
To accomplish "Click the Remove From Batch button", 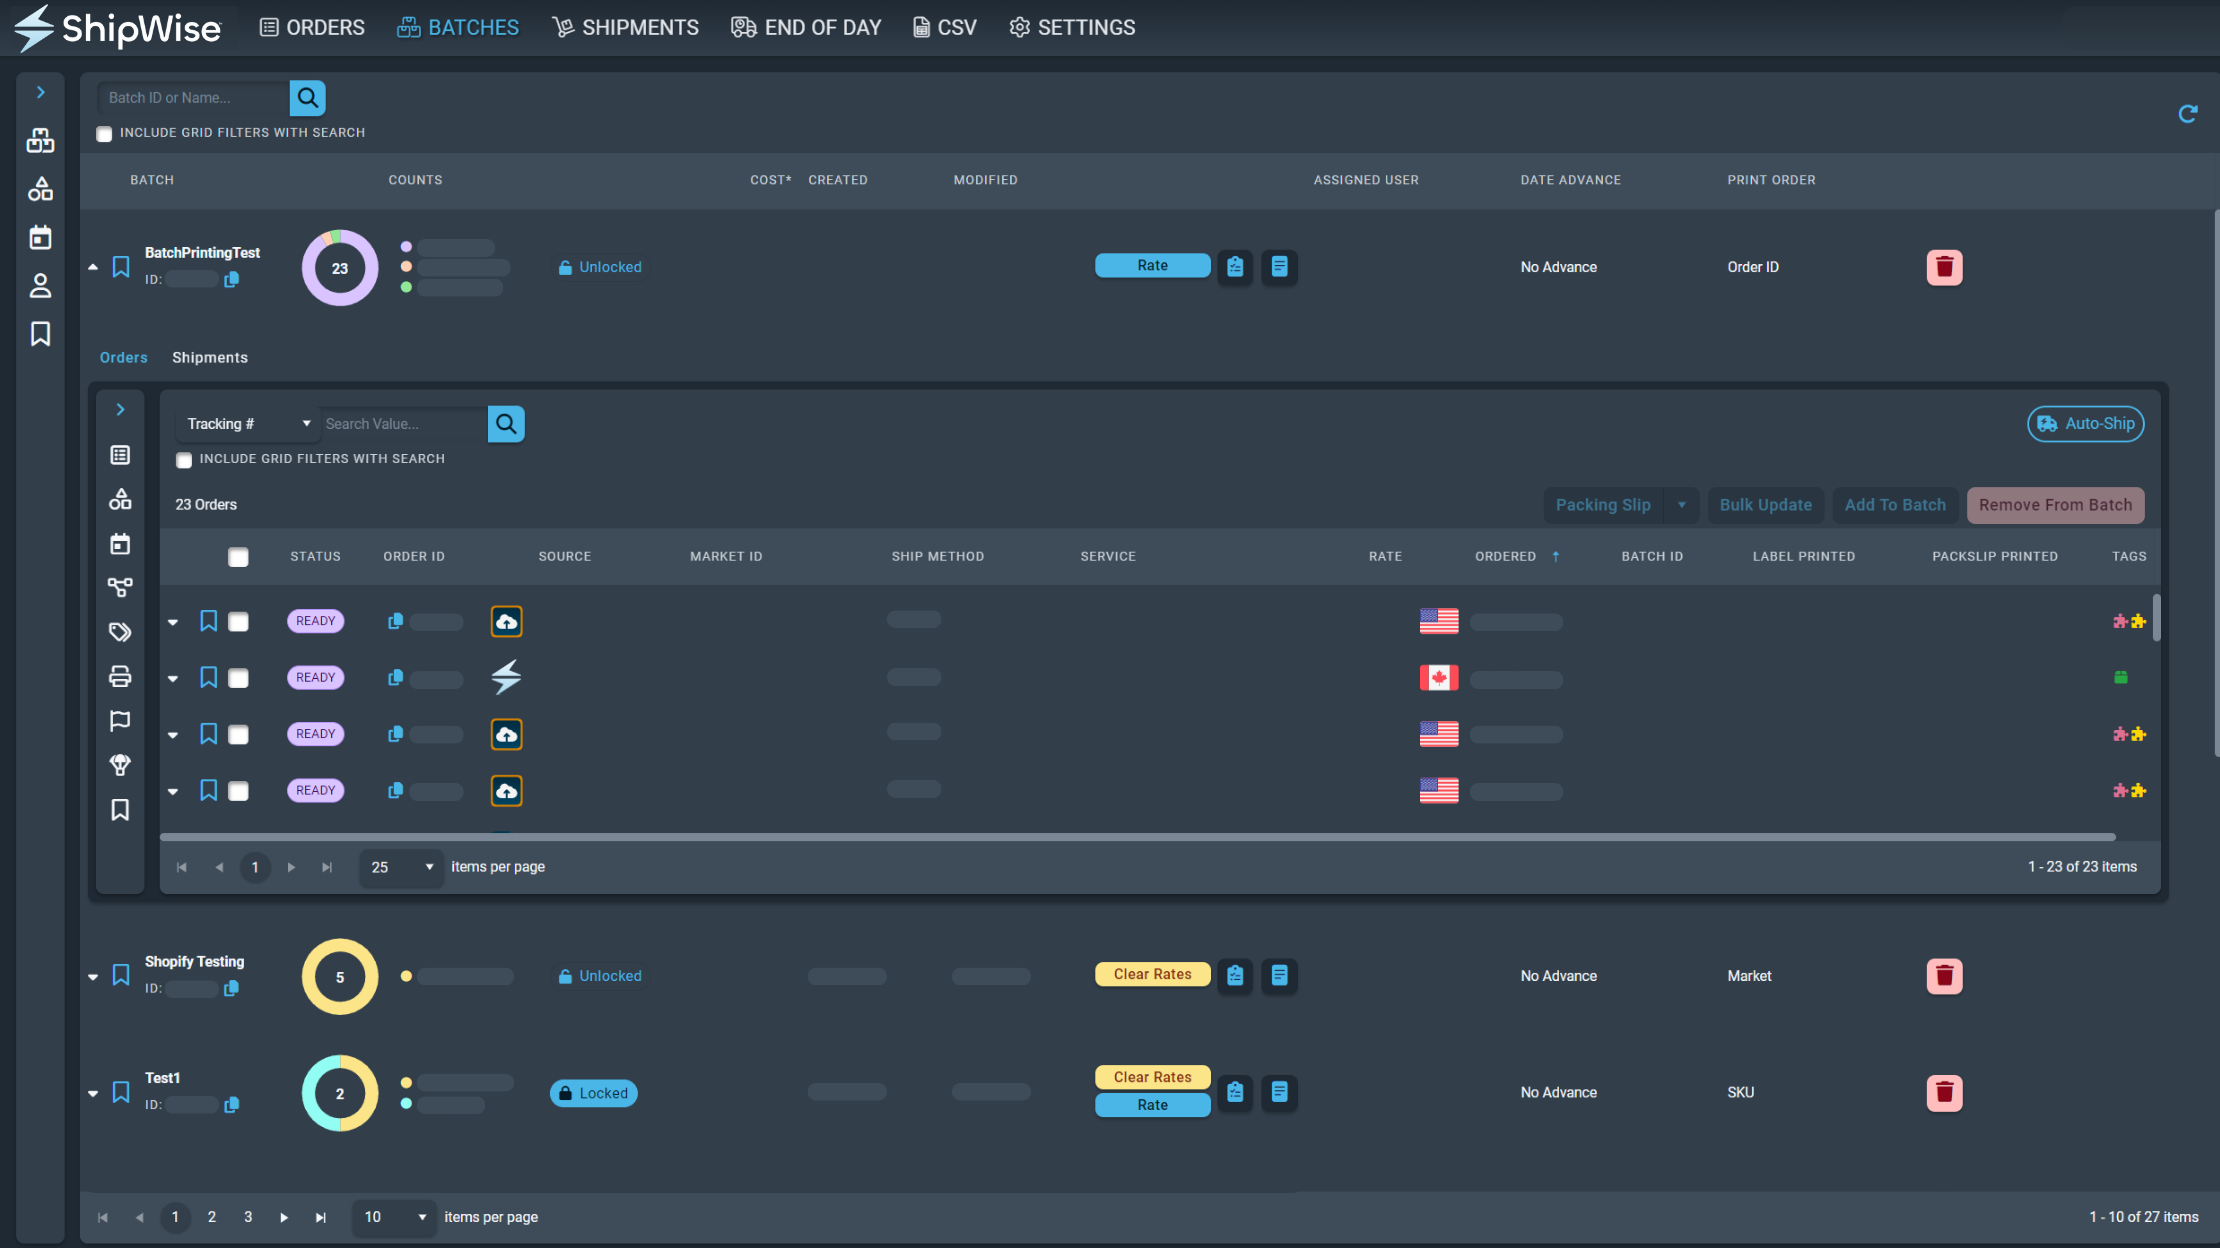I will 2055,505.
